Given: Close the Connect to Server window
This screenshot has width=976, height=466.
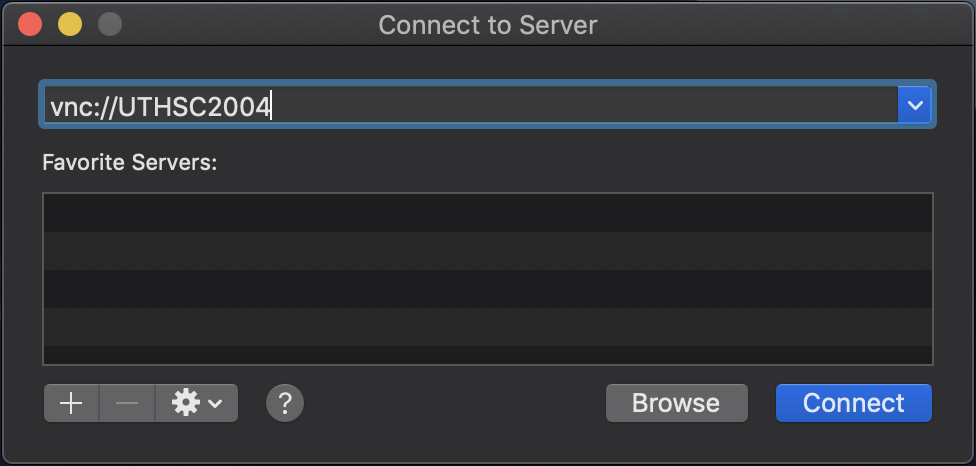Looking at the screenshot, I should 30,25.
